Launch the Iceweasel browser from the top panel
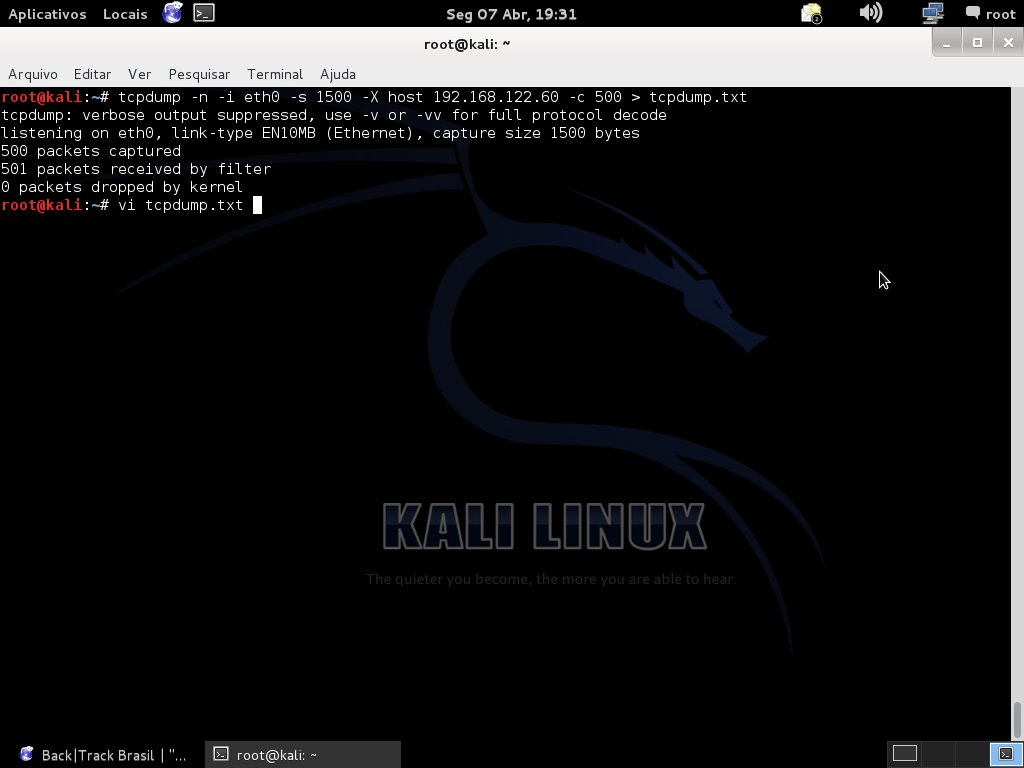The width and height of the screenshot is (1024, 768). pyautogui.click(x=172, y=13)
